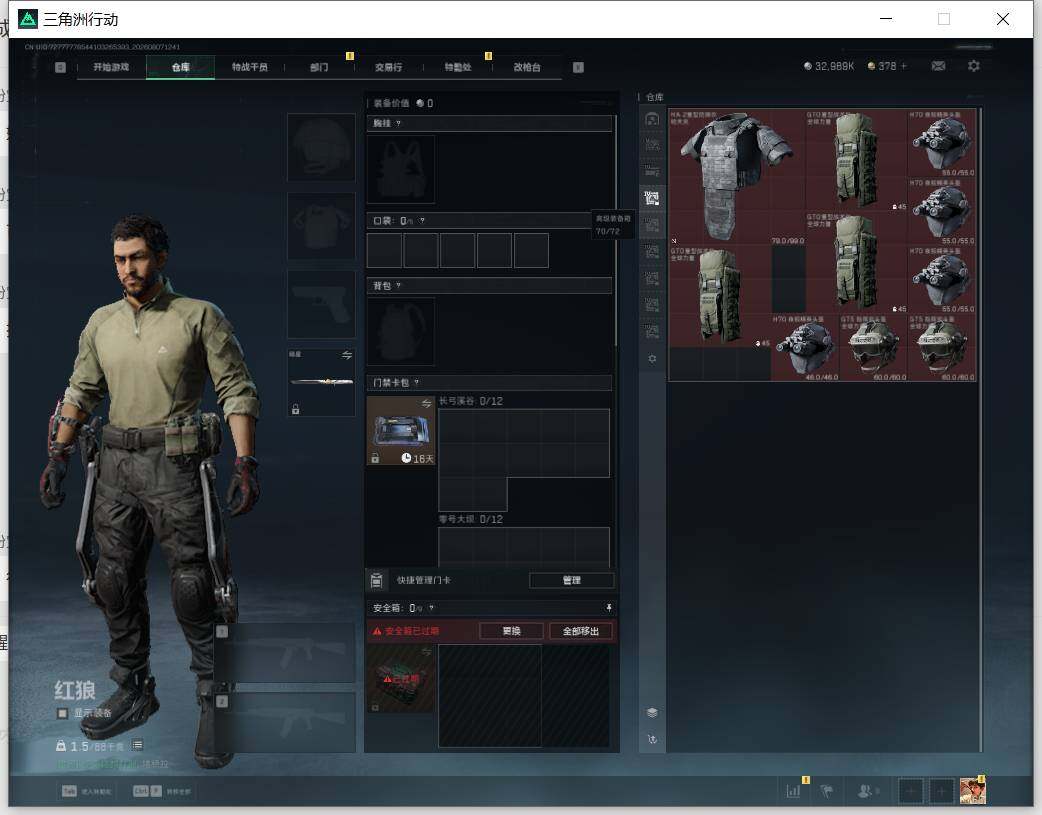Select the first empty pocket slot

tap(384, 250)
